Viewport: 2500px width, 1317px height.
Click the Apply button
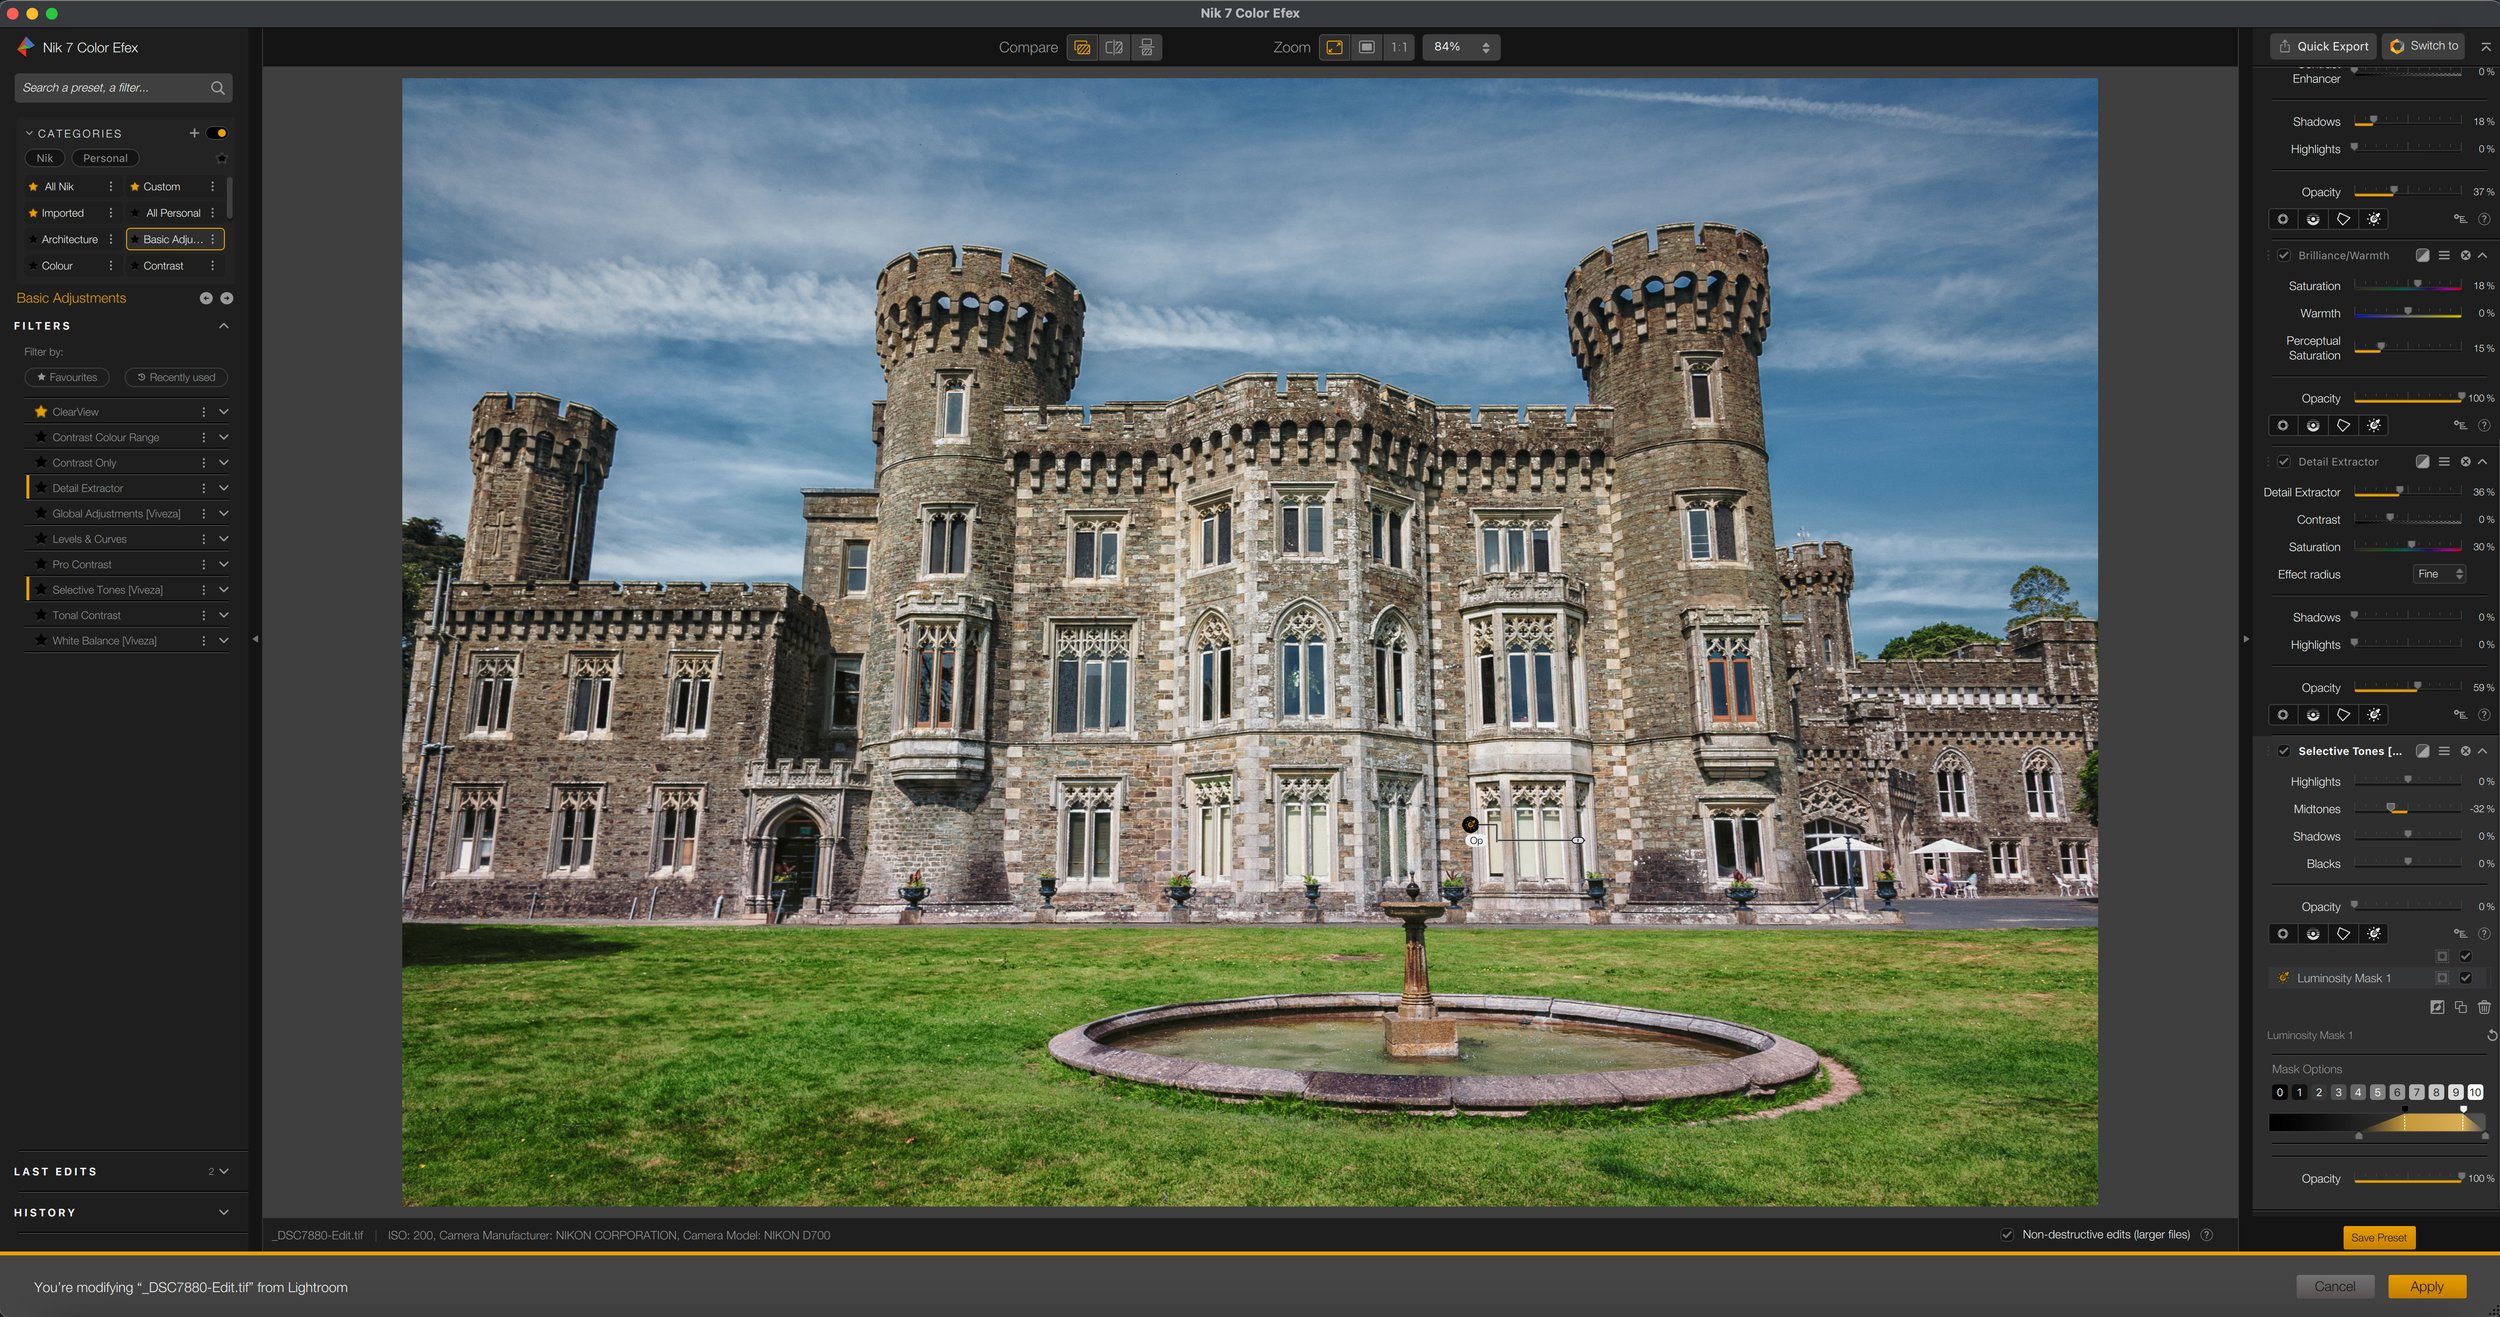pyautogui.click(x=2426, y=1287)
